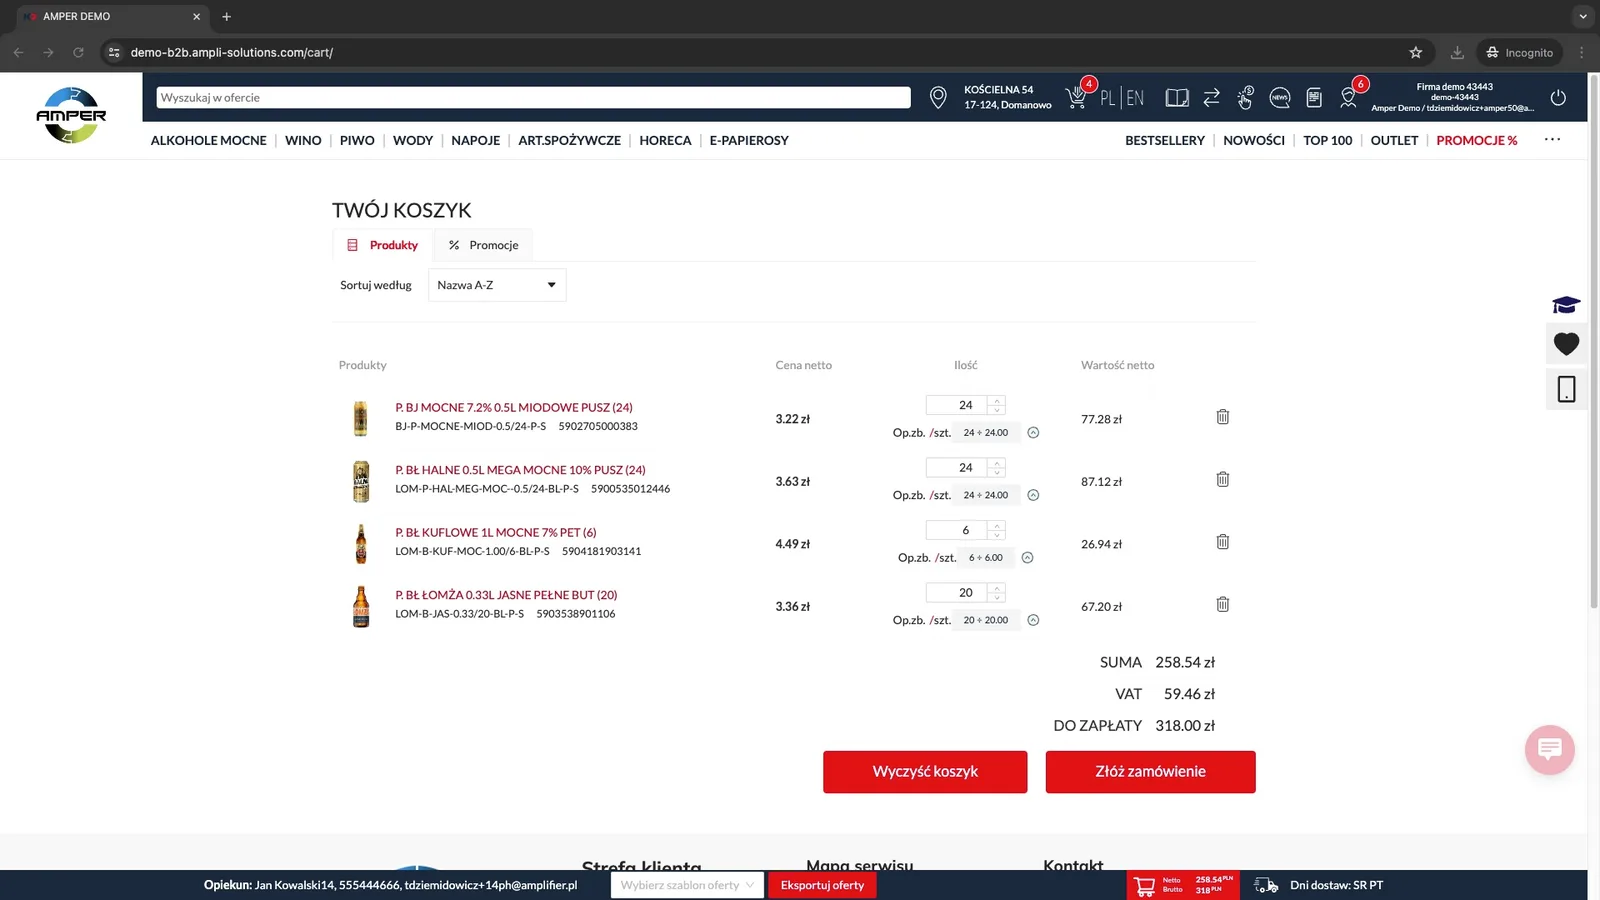Open the delivery location pin icon

tap(938, 97)
